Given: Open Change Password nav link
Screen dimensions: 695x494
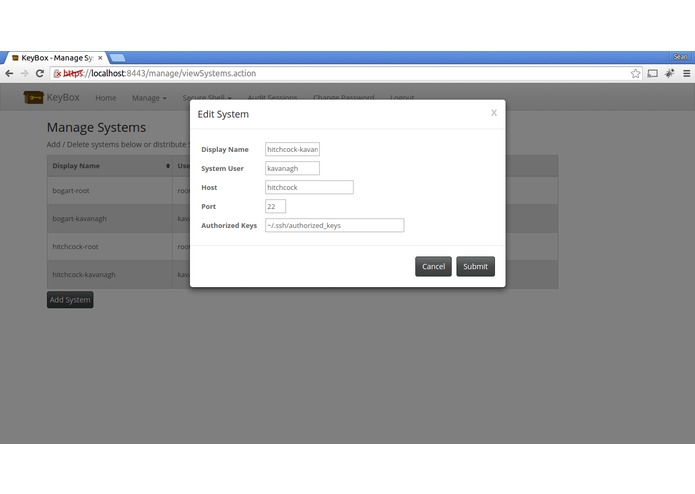Looking at the screenshot, I should coord(344,97).
